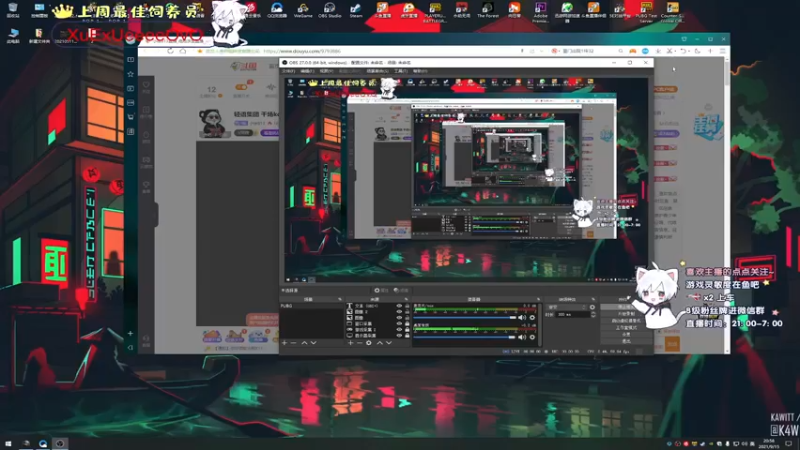Open the OBS Studio desktop shortcut

pyautogui.click(x=329, y=9)
